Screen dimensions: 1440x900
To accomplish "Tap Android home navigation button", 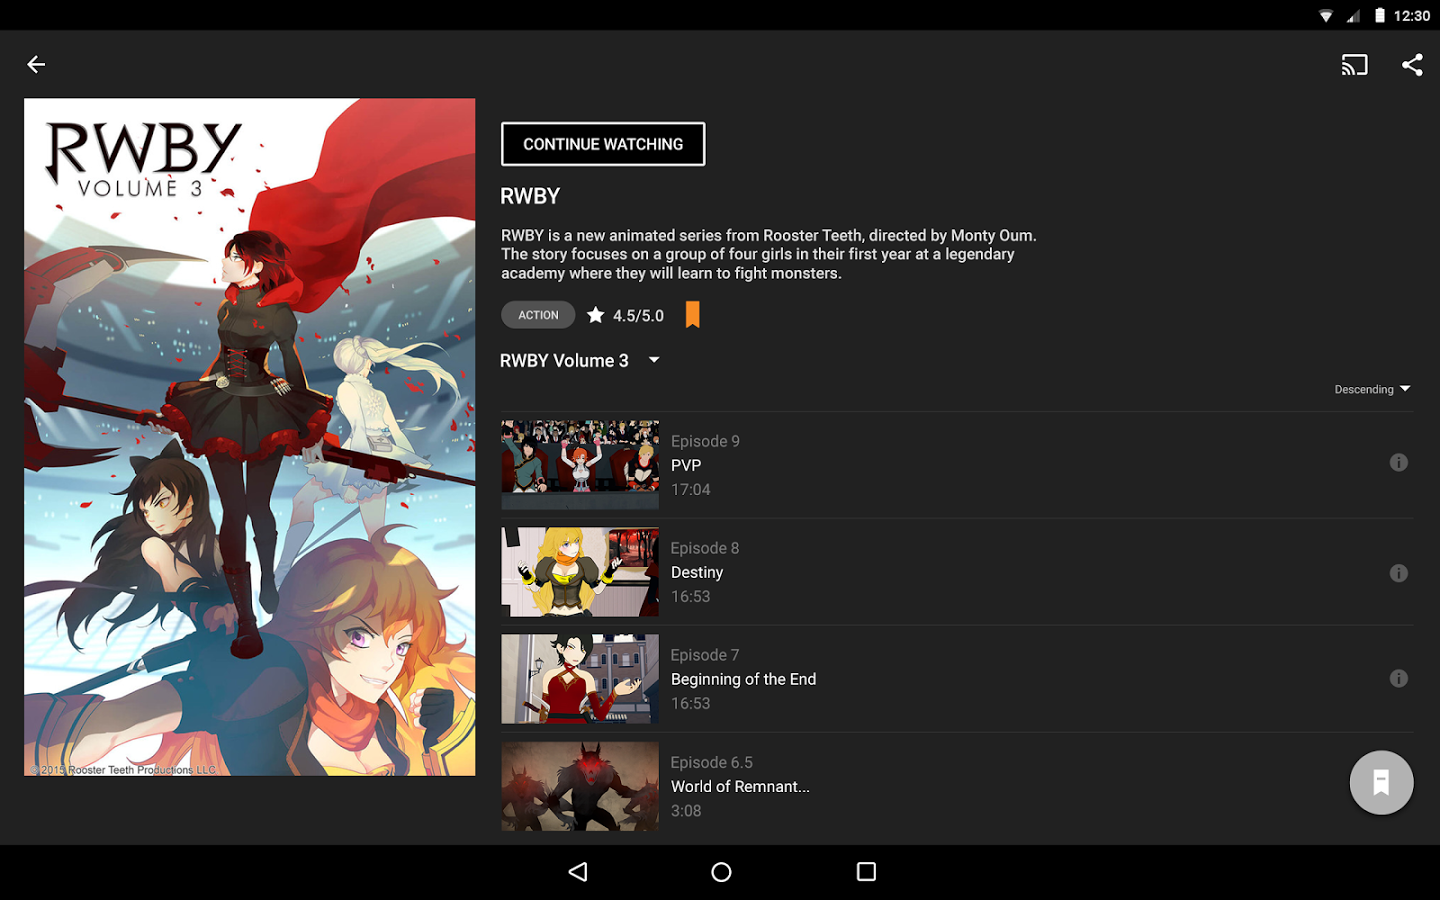I will point(721,872).
